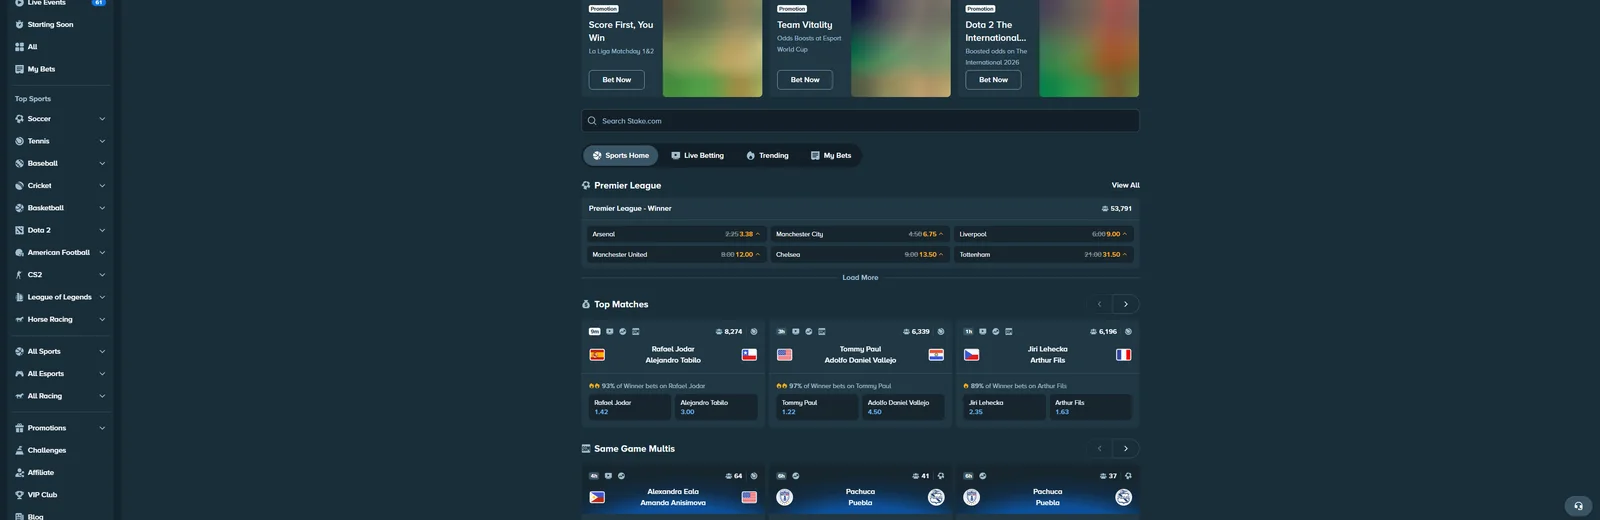
Task: Click the All Esports gamepad icon
Action: pos(19,374)
